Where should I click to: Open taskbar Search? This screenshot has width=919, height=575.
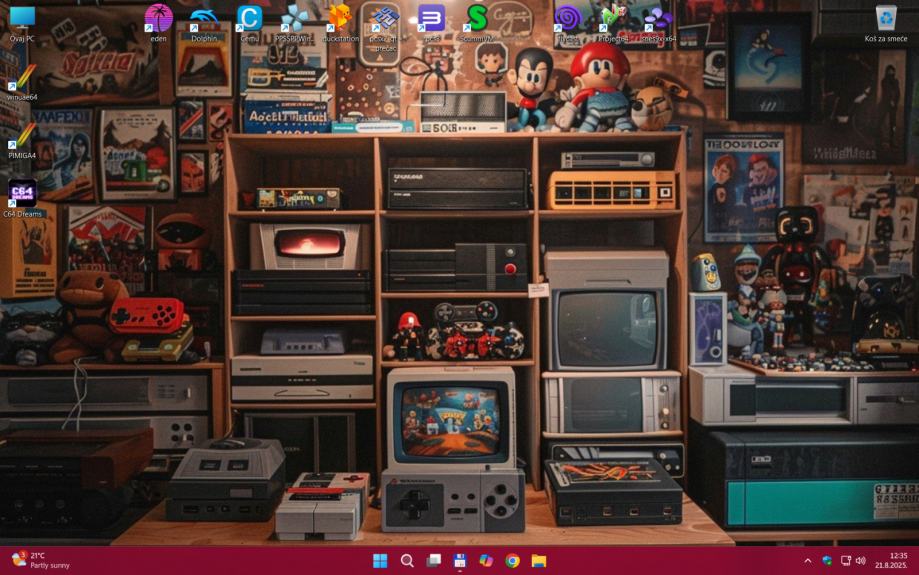407,561
